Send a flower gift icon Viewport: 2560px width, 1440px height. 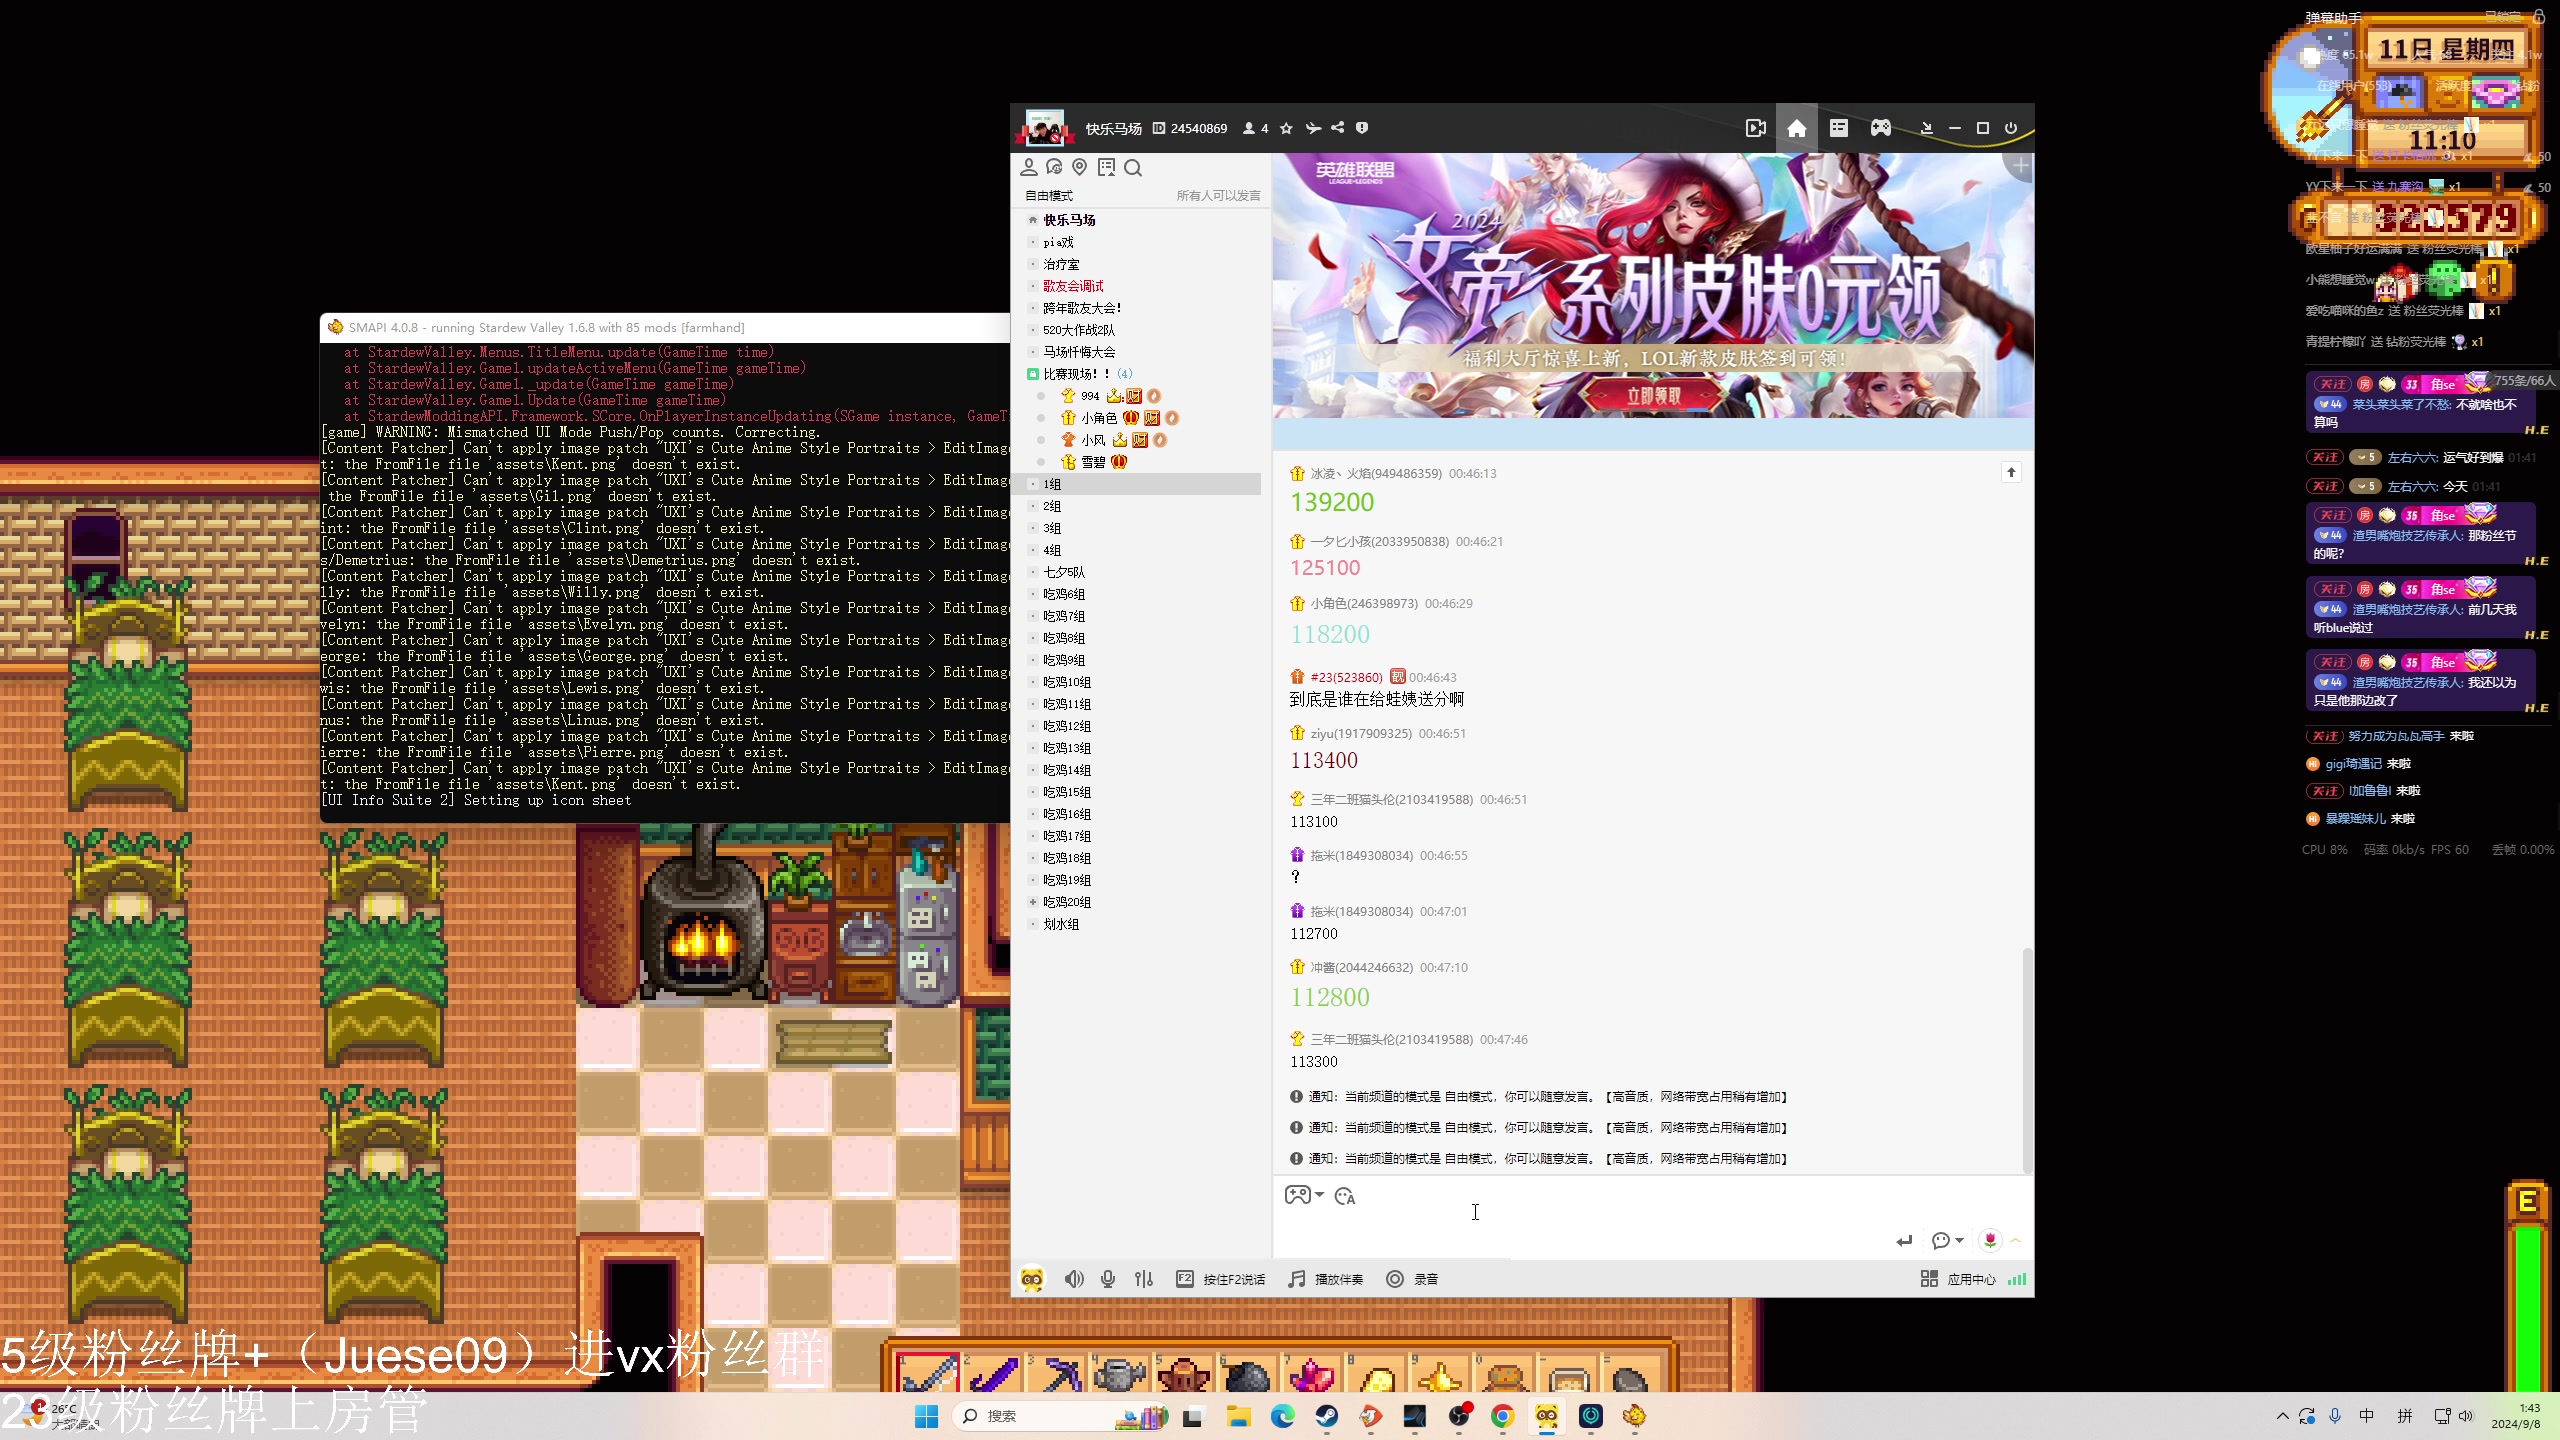point(1990,1241)
